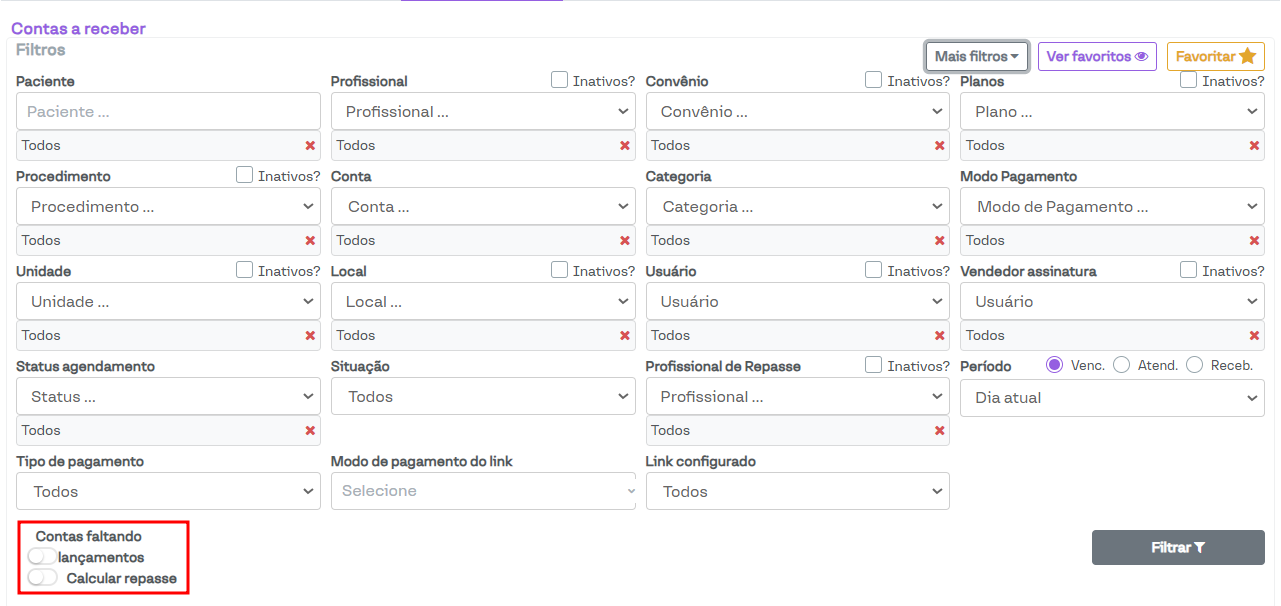Viewport: 1281px width, 606px height.
Task: Clear the Todos tag under Status agendamento
Action: [310, 431]
